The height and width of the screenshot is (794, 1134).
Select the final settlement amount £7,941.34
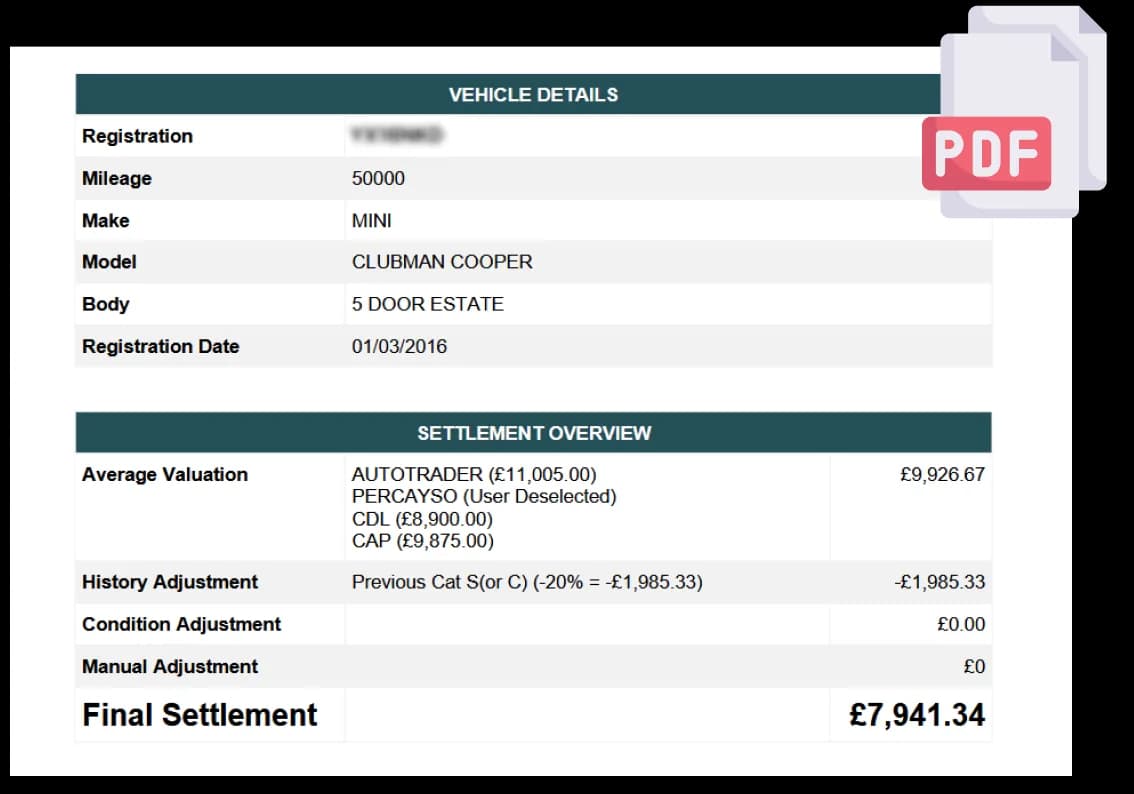point(917,715)
